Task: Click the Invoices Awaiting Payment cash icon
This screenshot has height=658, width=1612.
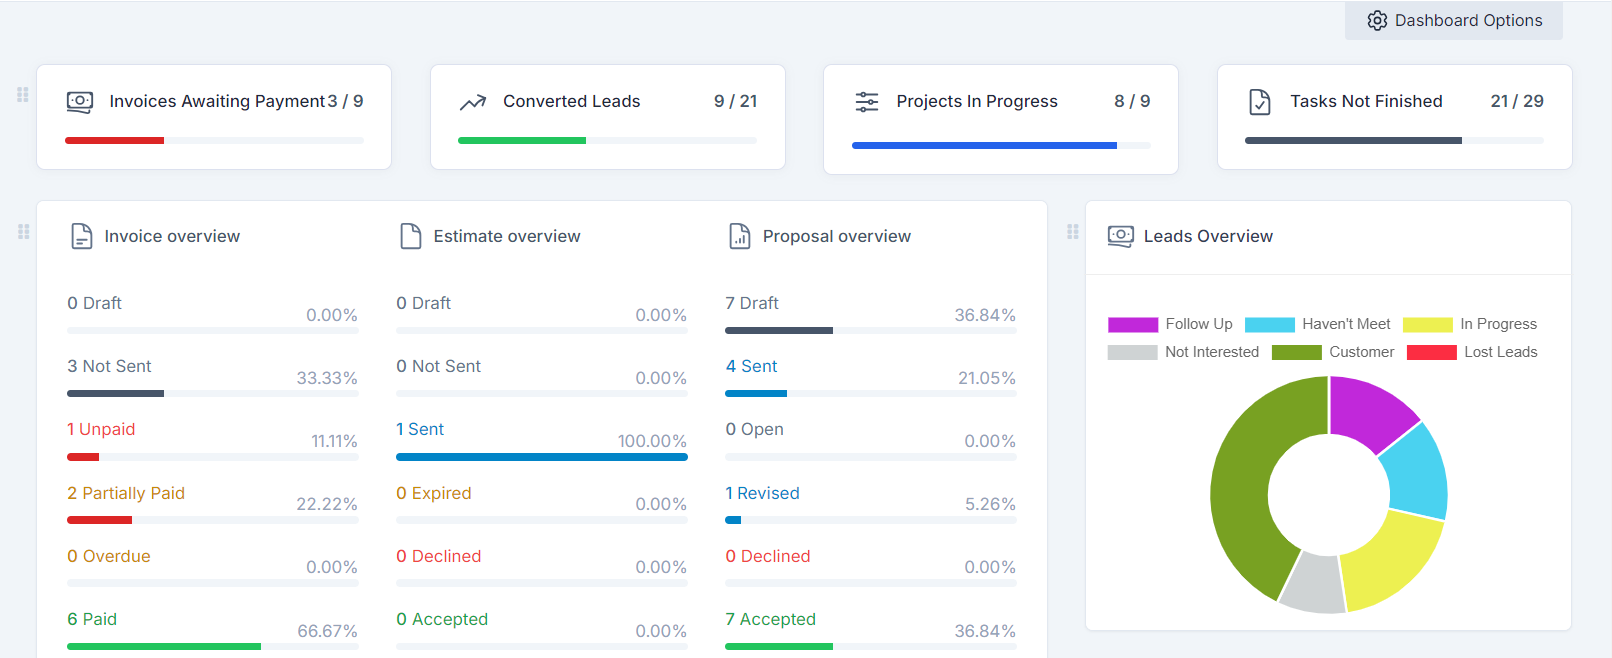Action: [x=80, y=102]
